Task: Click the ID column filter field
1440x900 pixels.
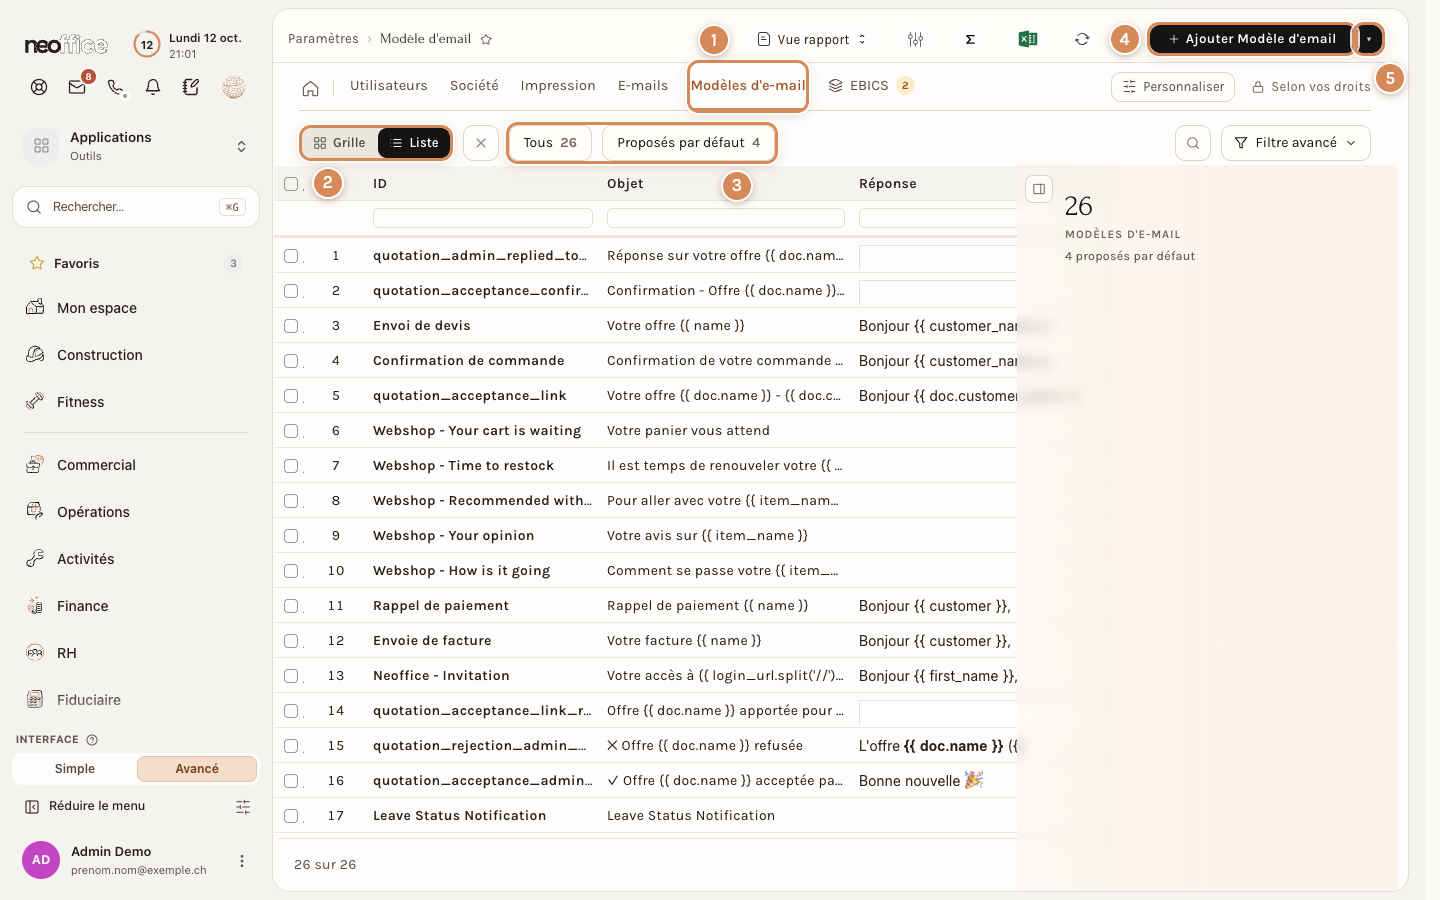Action: tap(482, 218)
